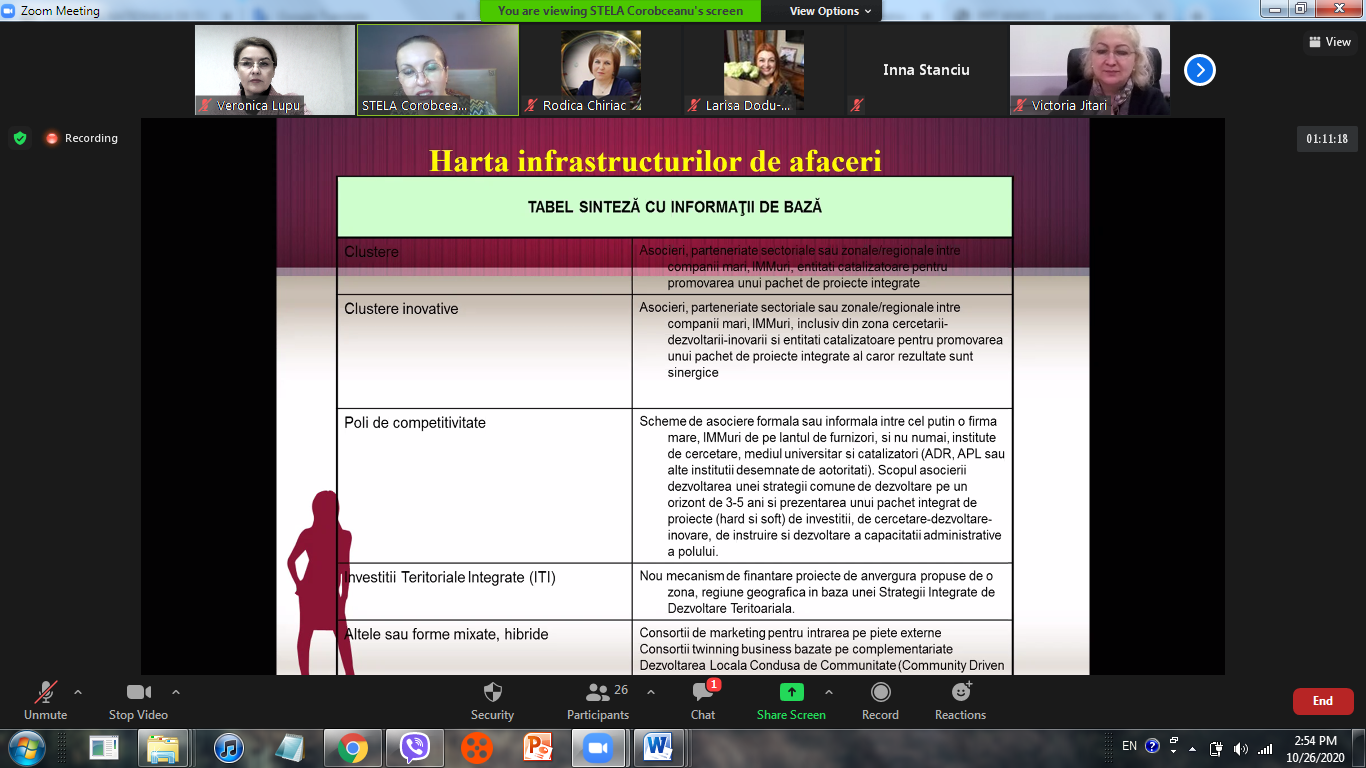Screen dimensions: 1366x768
Task: Expand audio options arrow next to Unmute
Action: coord(78,692)
